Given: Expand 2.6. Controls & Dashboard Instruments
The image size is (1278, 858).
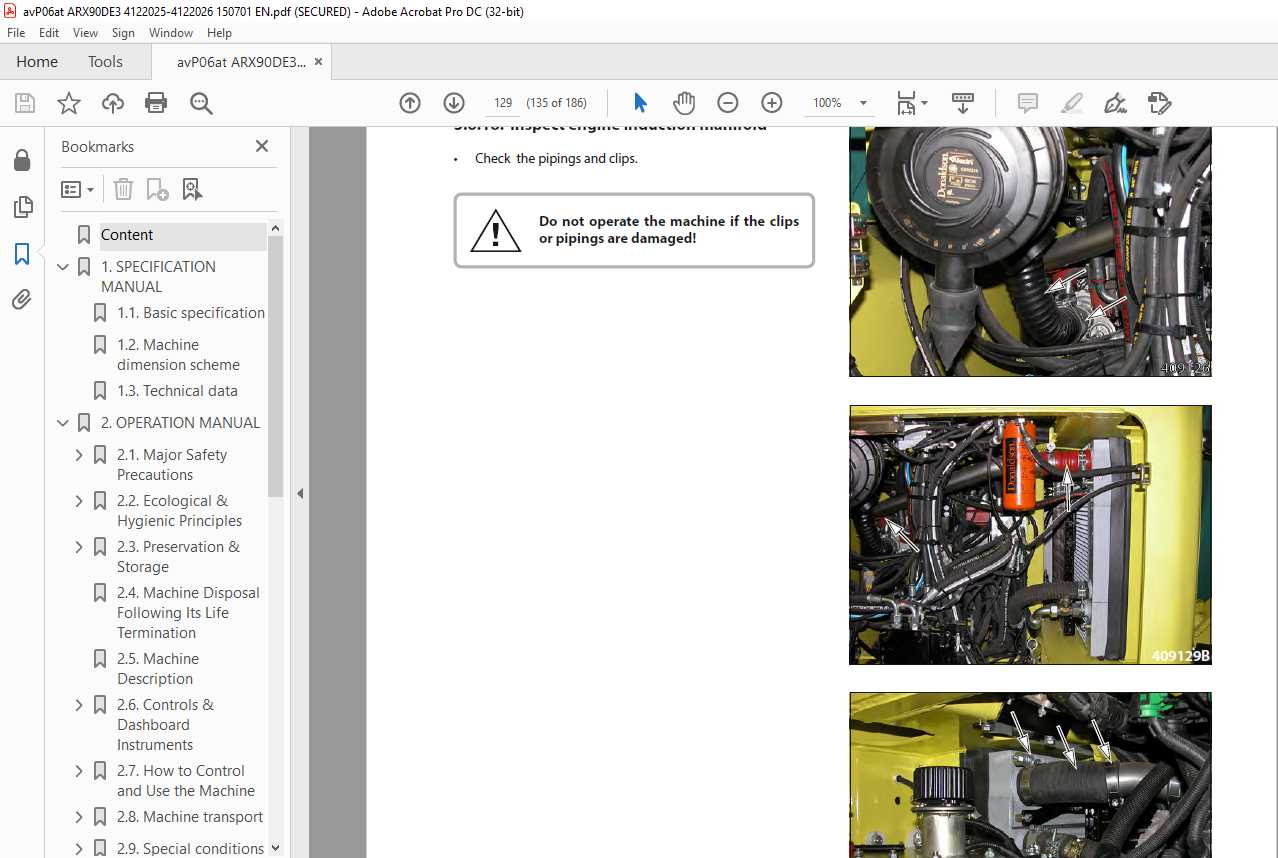Looking at the screenshot, I should (80, 705).
